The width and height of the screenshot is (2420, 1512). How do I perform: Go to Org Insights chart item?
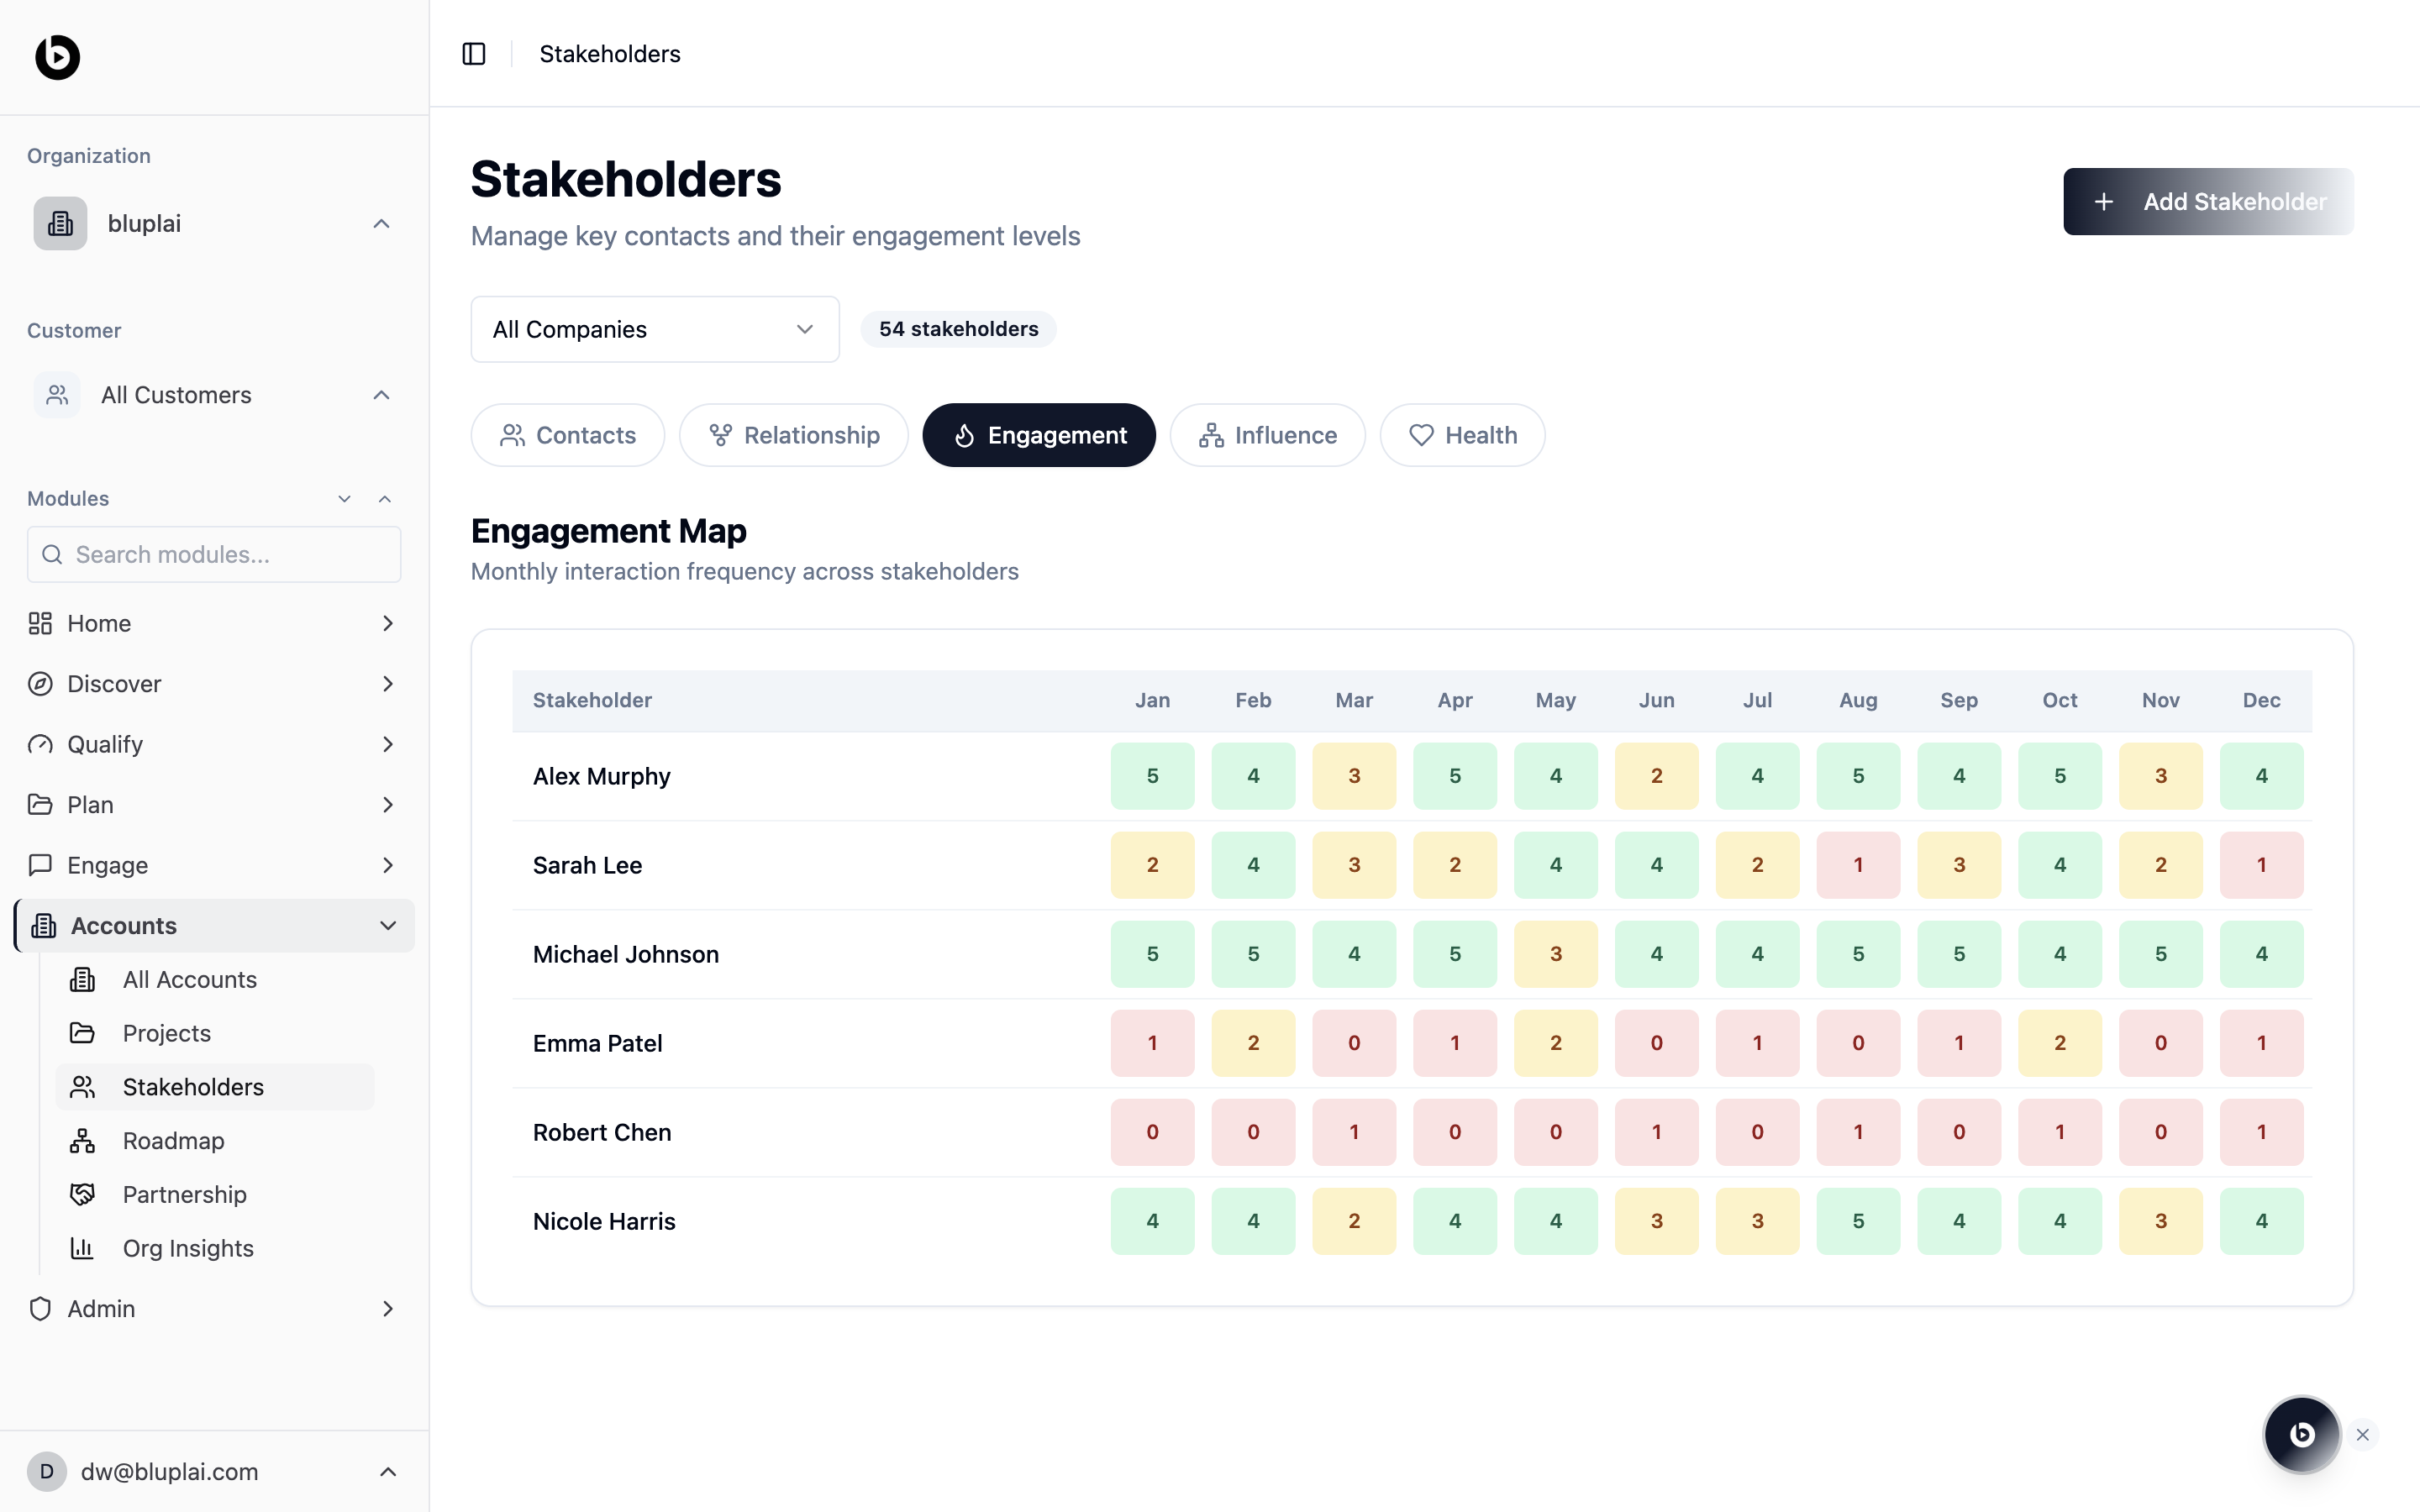click(x=188, y=1248)
